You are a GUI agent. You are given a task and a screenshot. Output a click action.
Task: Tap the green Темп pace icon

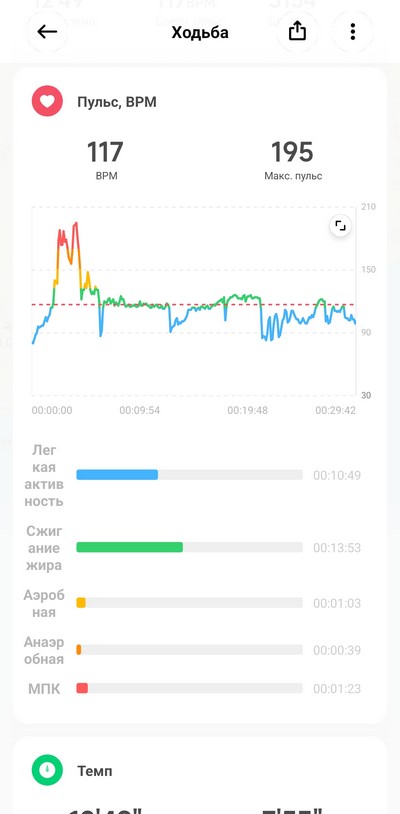click(47, 770)
